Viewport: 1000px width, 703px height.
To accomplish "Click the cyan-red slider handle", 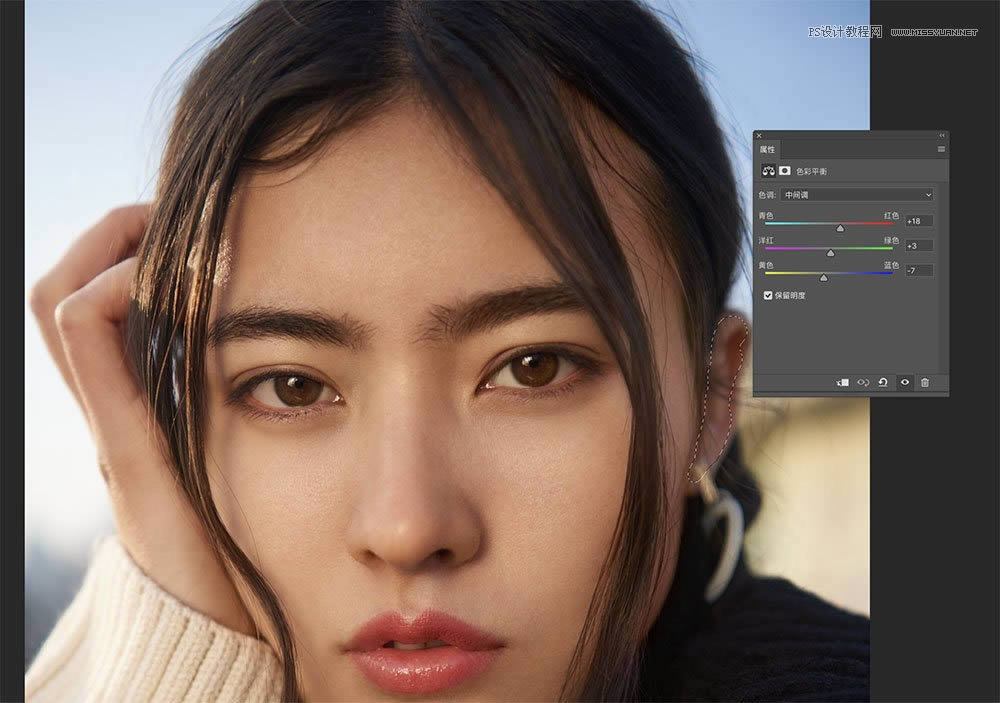I will pyautogui.click(x=840, y=228).
